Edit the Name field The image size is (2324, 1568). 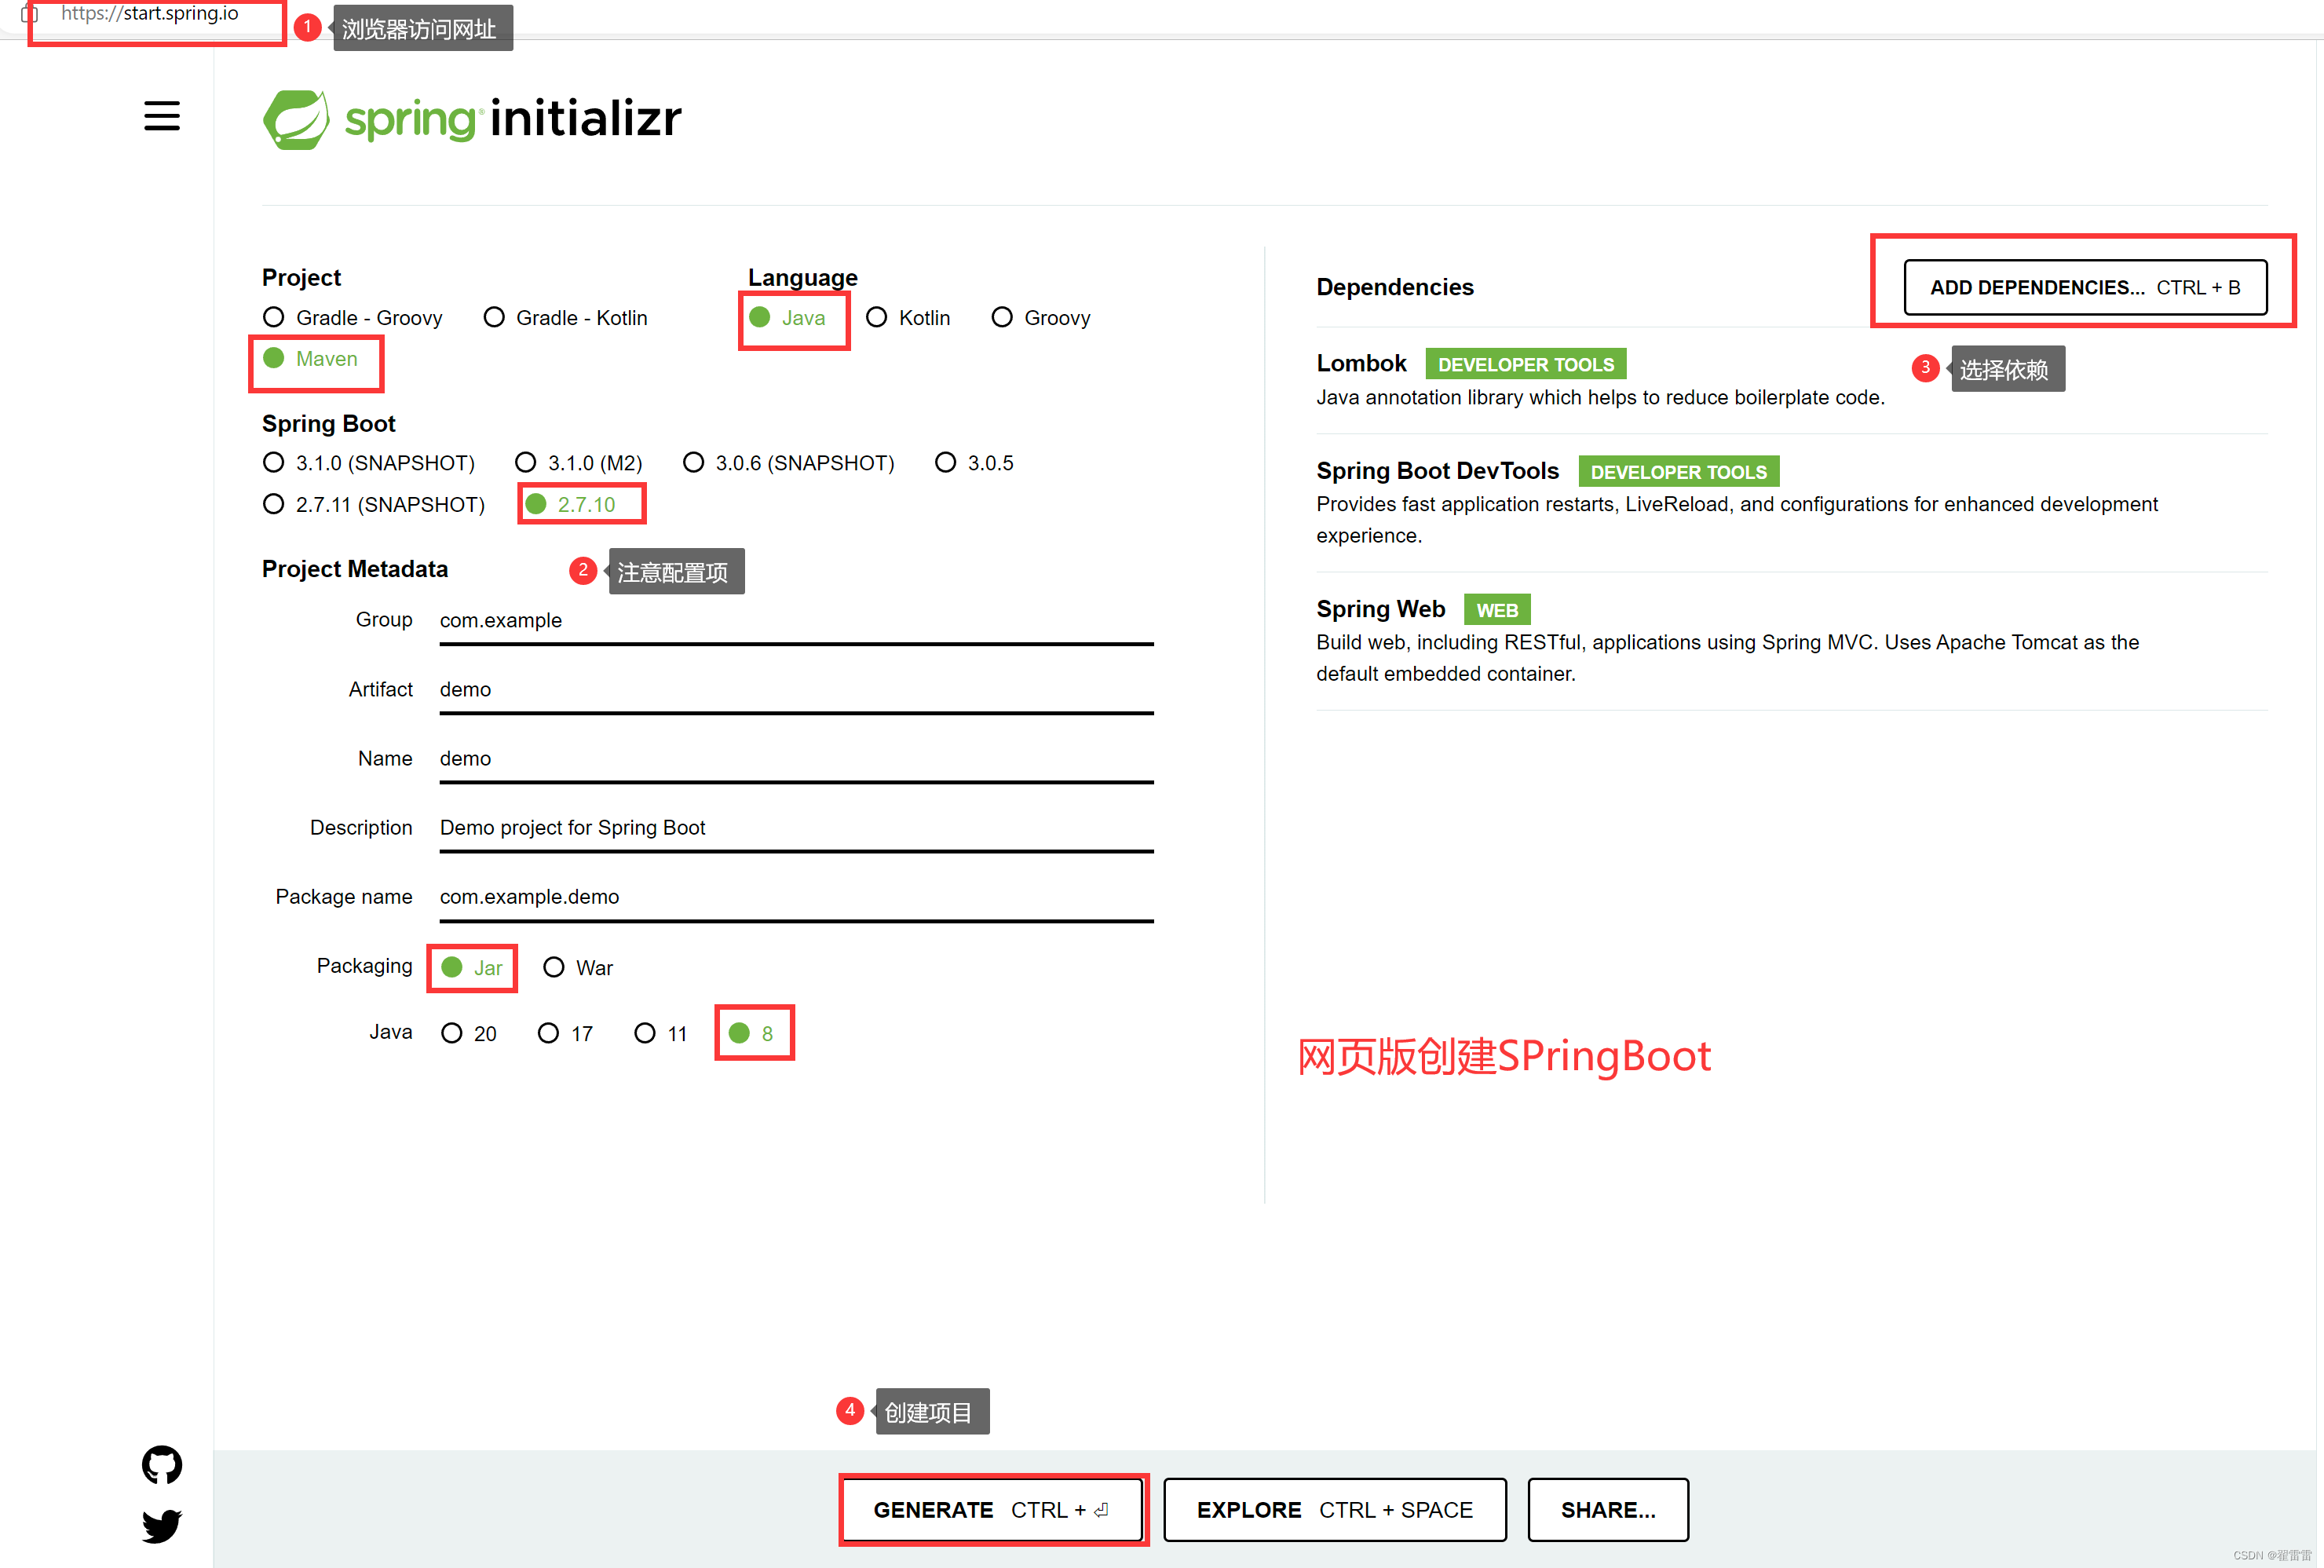[x=796, y=760]
